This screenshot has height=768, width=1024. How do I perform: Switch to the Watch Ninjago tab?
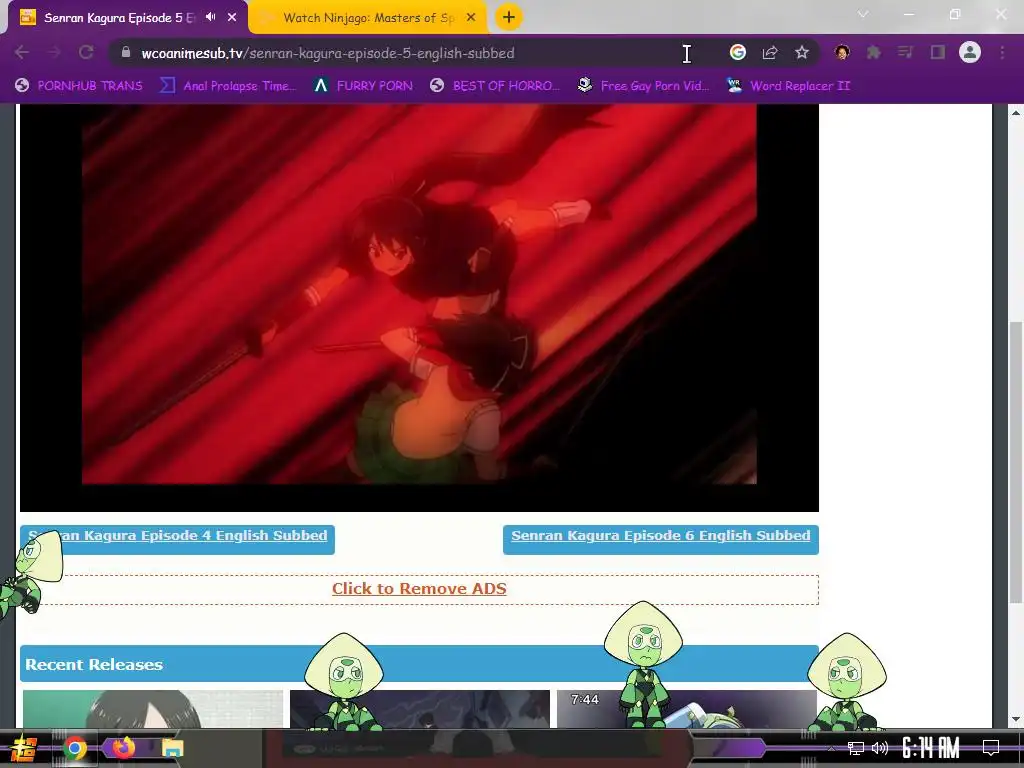[368, 18]
